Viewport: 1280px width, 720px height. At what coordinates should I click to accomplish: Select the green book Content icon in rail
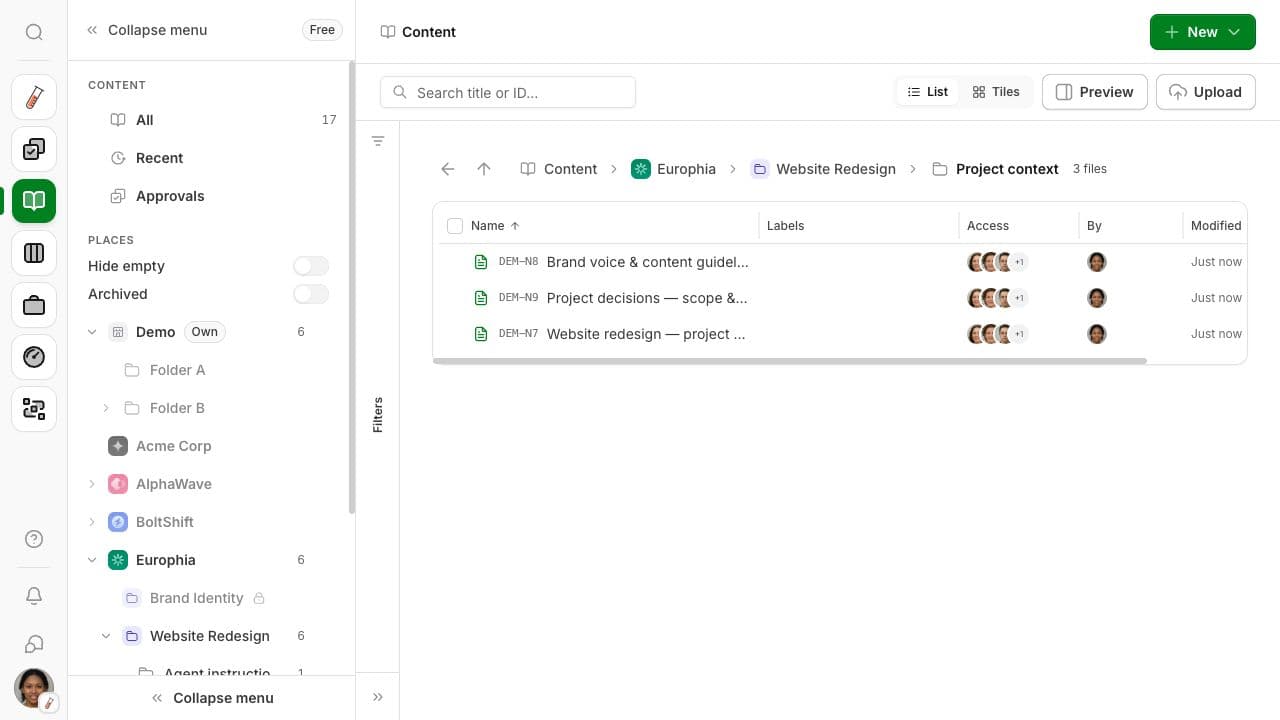(x=34, y=201)
